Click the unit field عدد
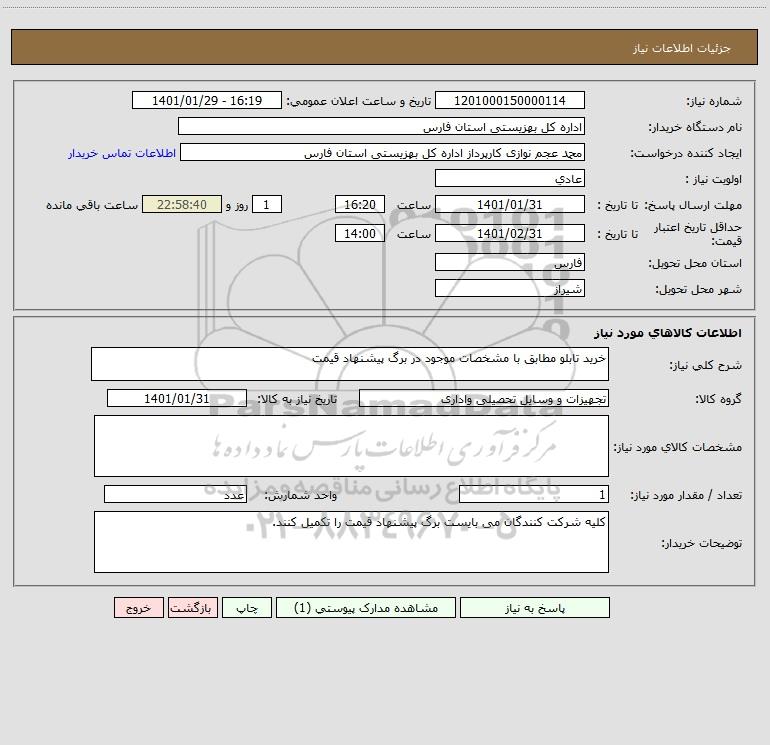770x745 pixels. [175, 494]
